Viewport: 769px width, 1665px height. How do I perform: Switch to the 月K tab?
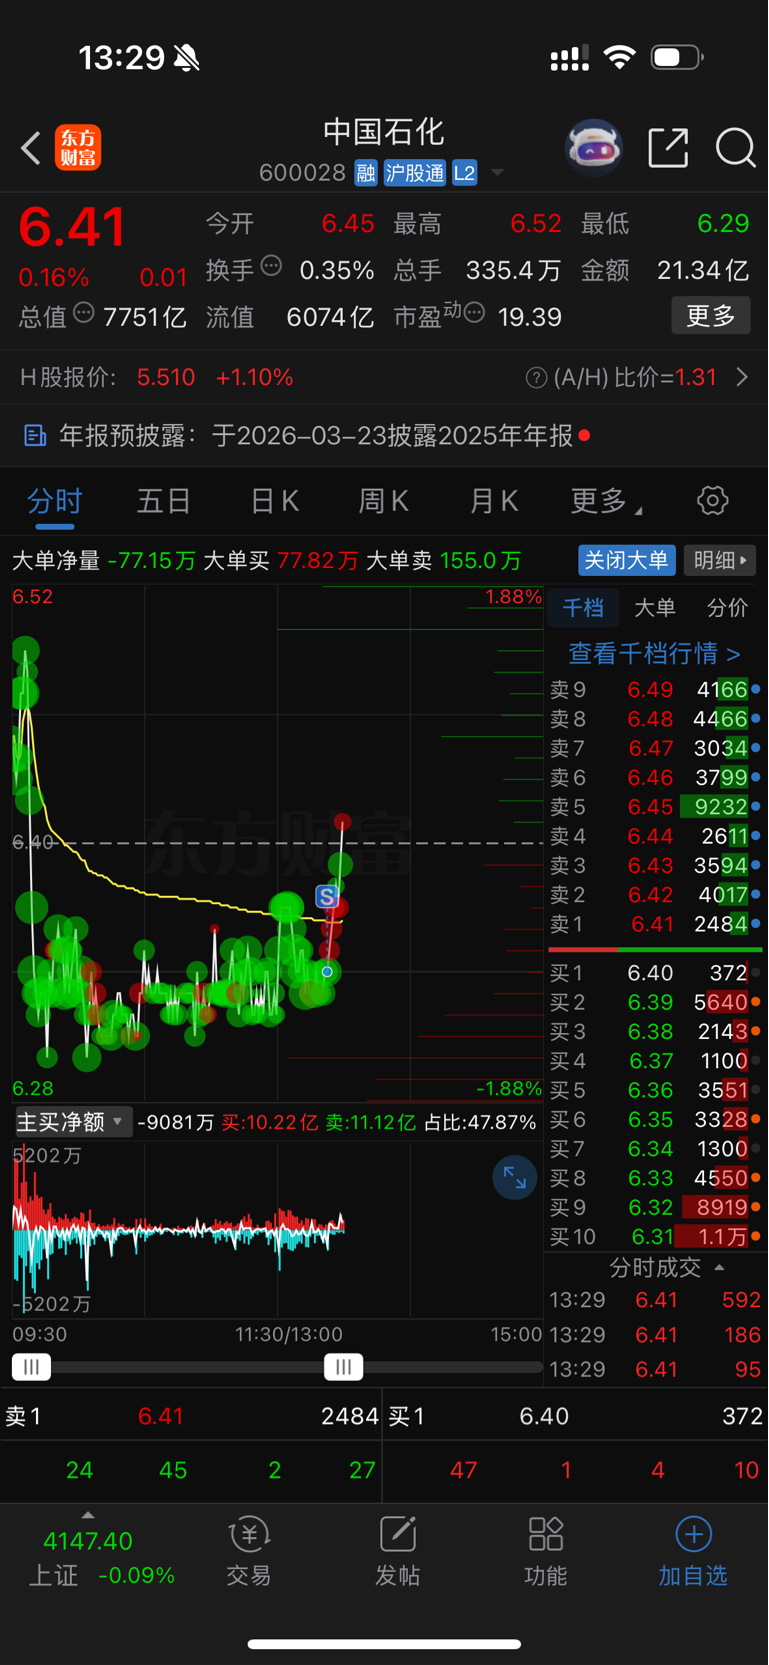(x=494, y=500)
